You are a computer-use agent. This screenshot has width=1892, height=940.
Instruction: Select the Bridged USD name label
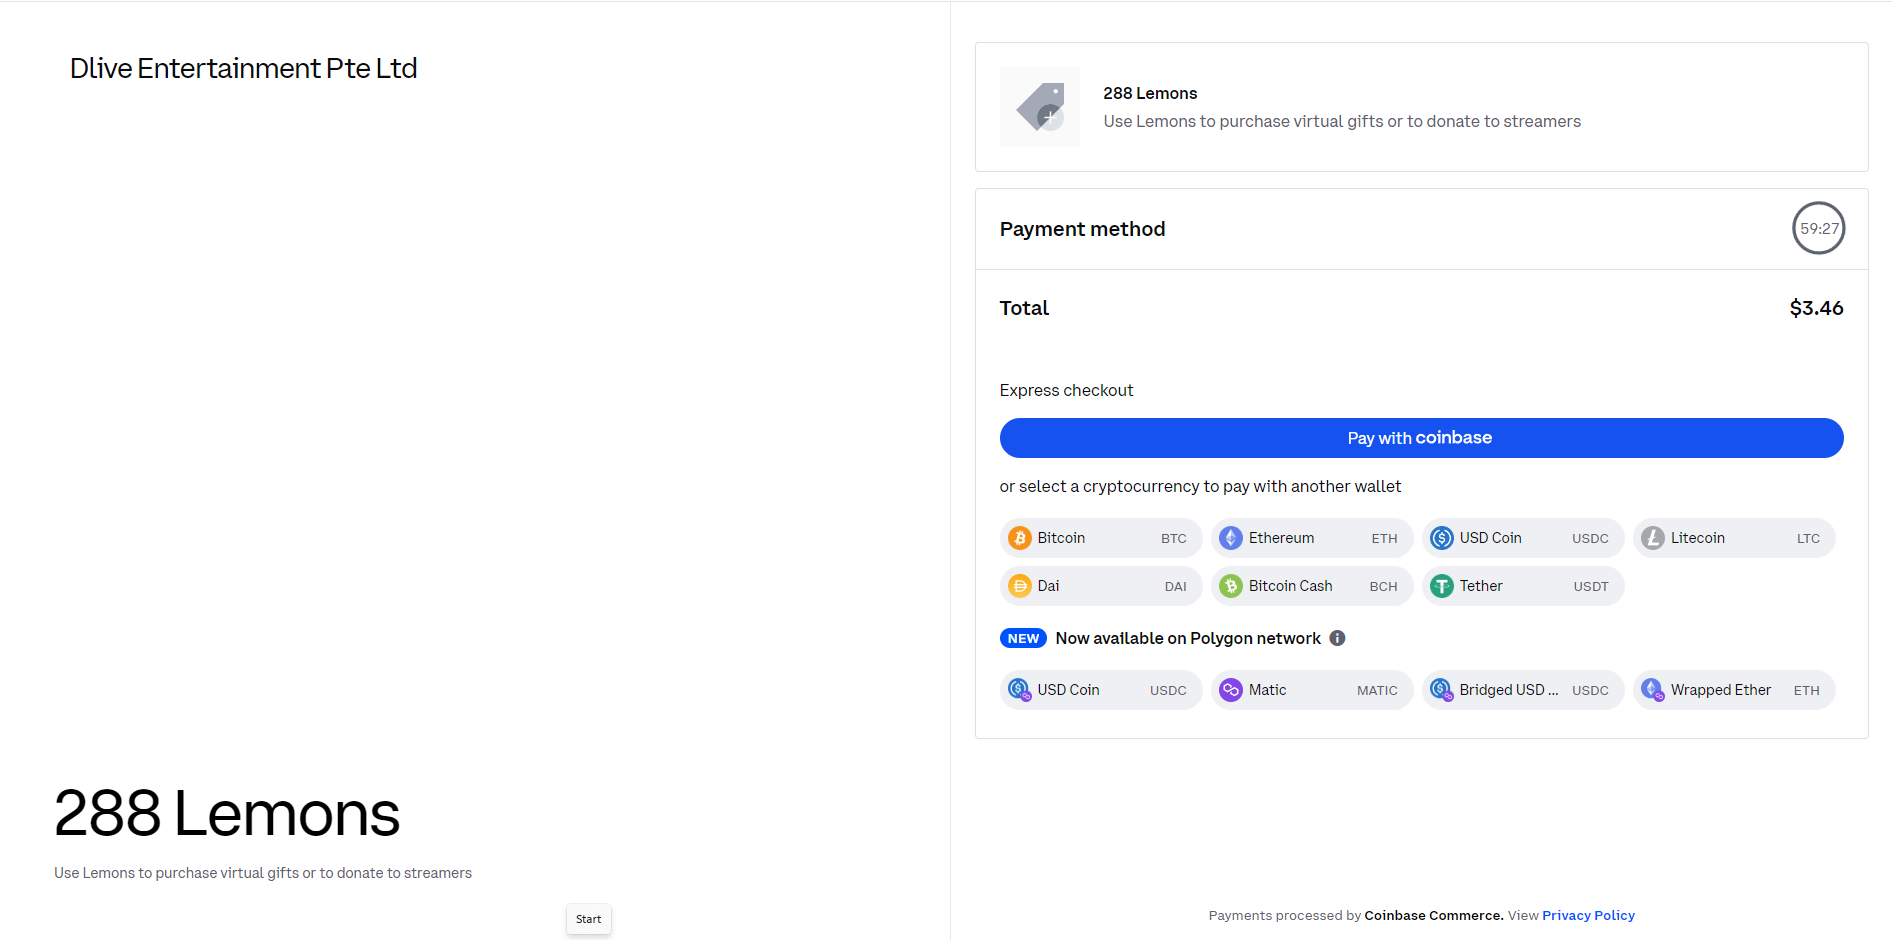(1508, 690)
